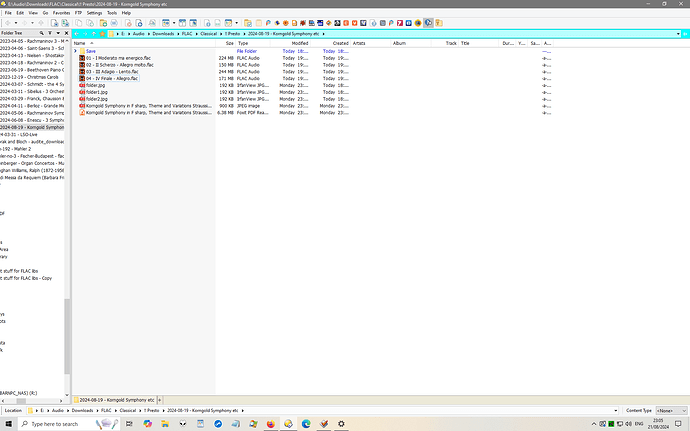Open Microsoft Edge from the taskbar
Image resolution: width=690 pixels, height=431 pixels.
tap(306, 424)
